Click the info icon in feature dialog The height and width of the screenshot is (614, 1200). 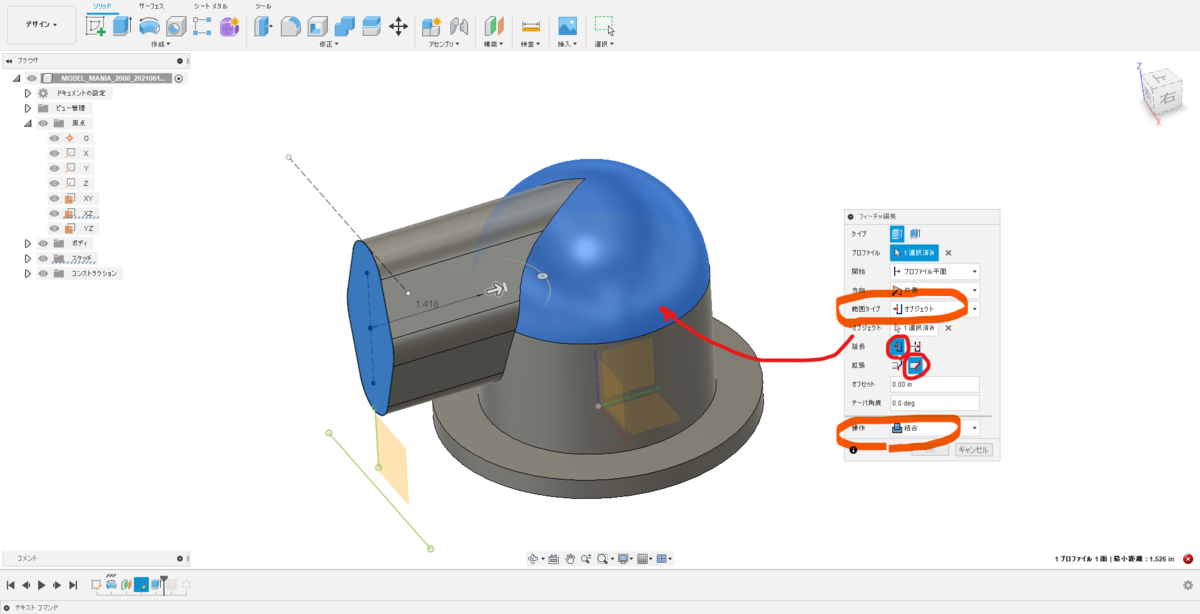tap(853, 449)
